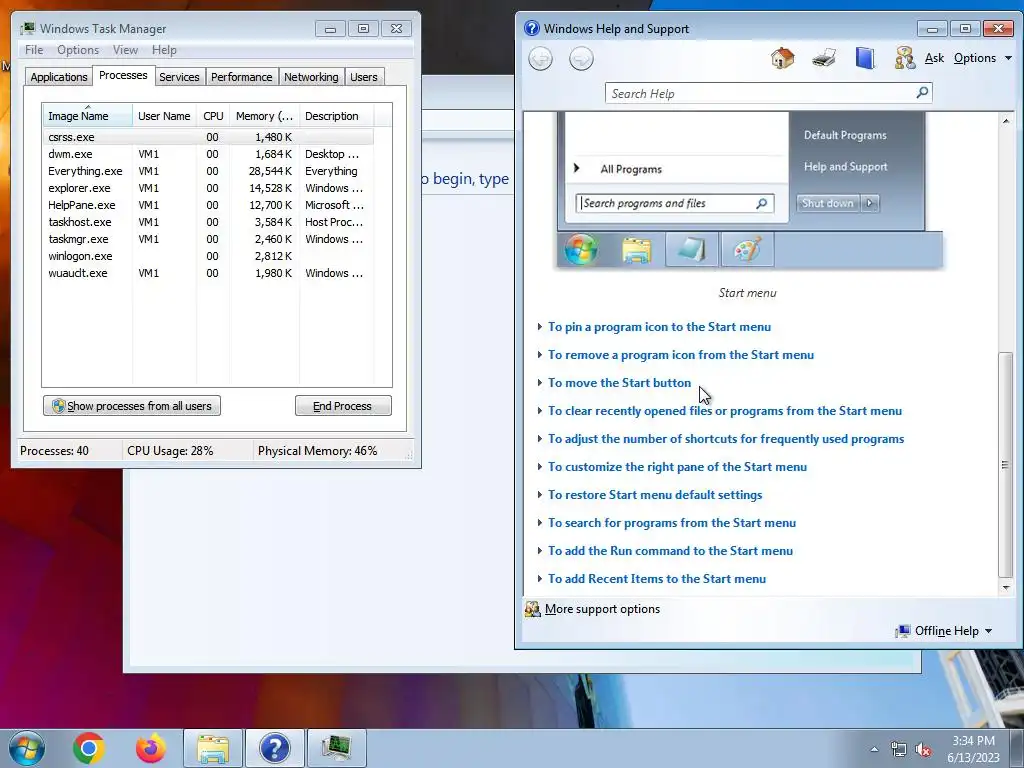The image size is (1024, 768).
Task: Open "To search for programs from the Start menu"
Action: [x=672, y=522]
